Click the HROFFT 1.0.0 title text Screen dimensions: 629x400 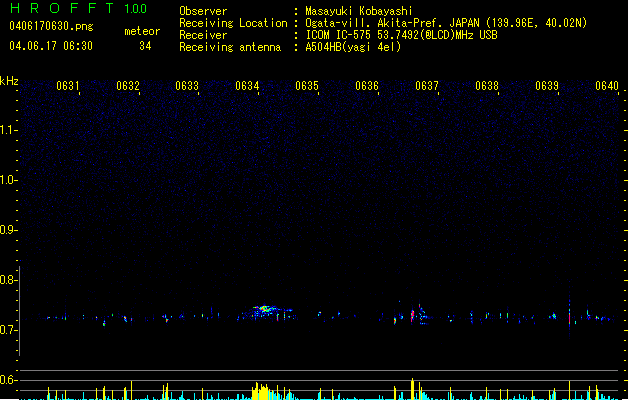click(79, 8)
